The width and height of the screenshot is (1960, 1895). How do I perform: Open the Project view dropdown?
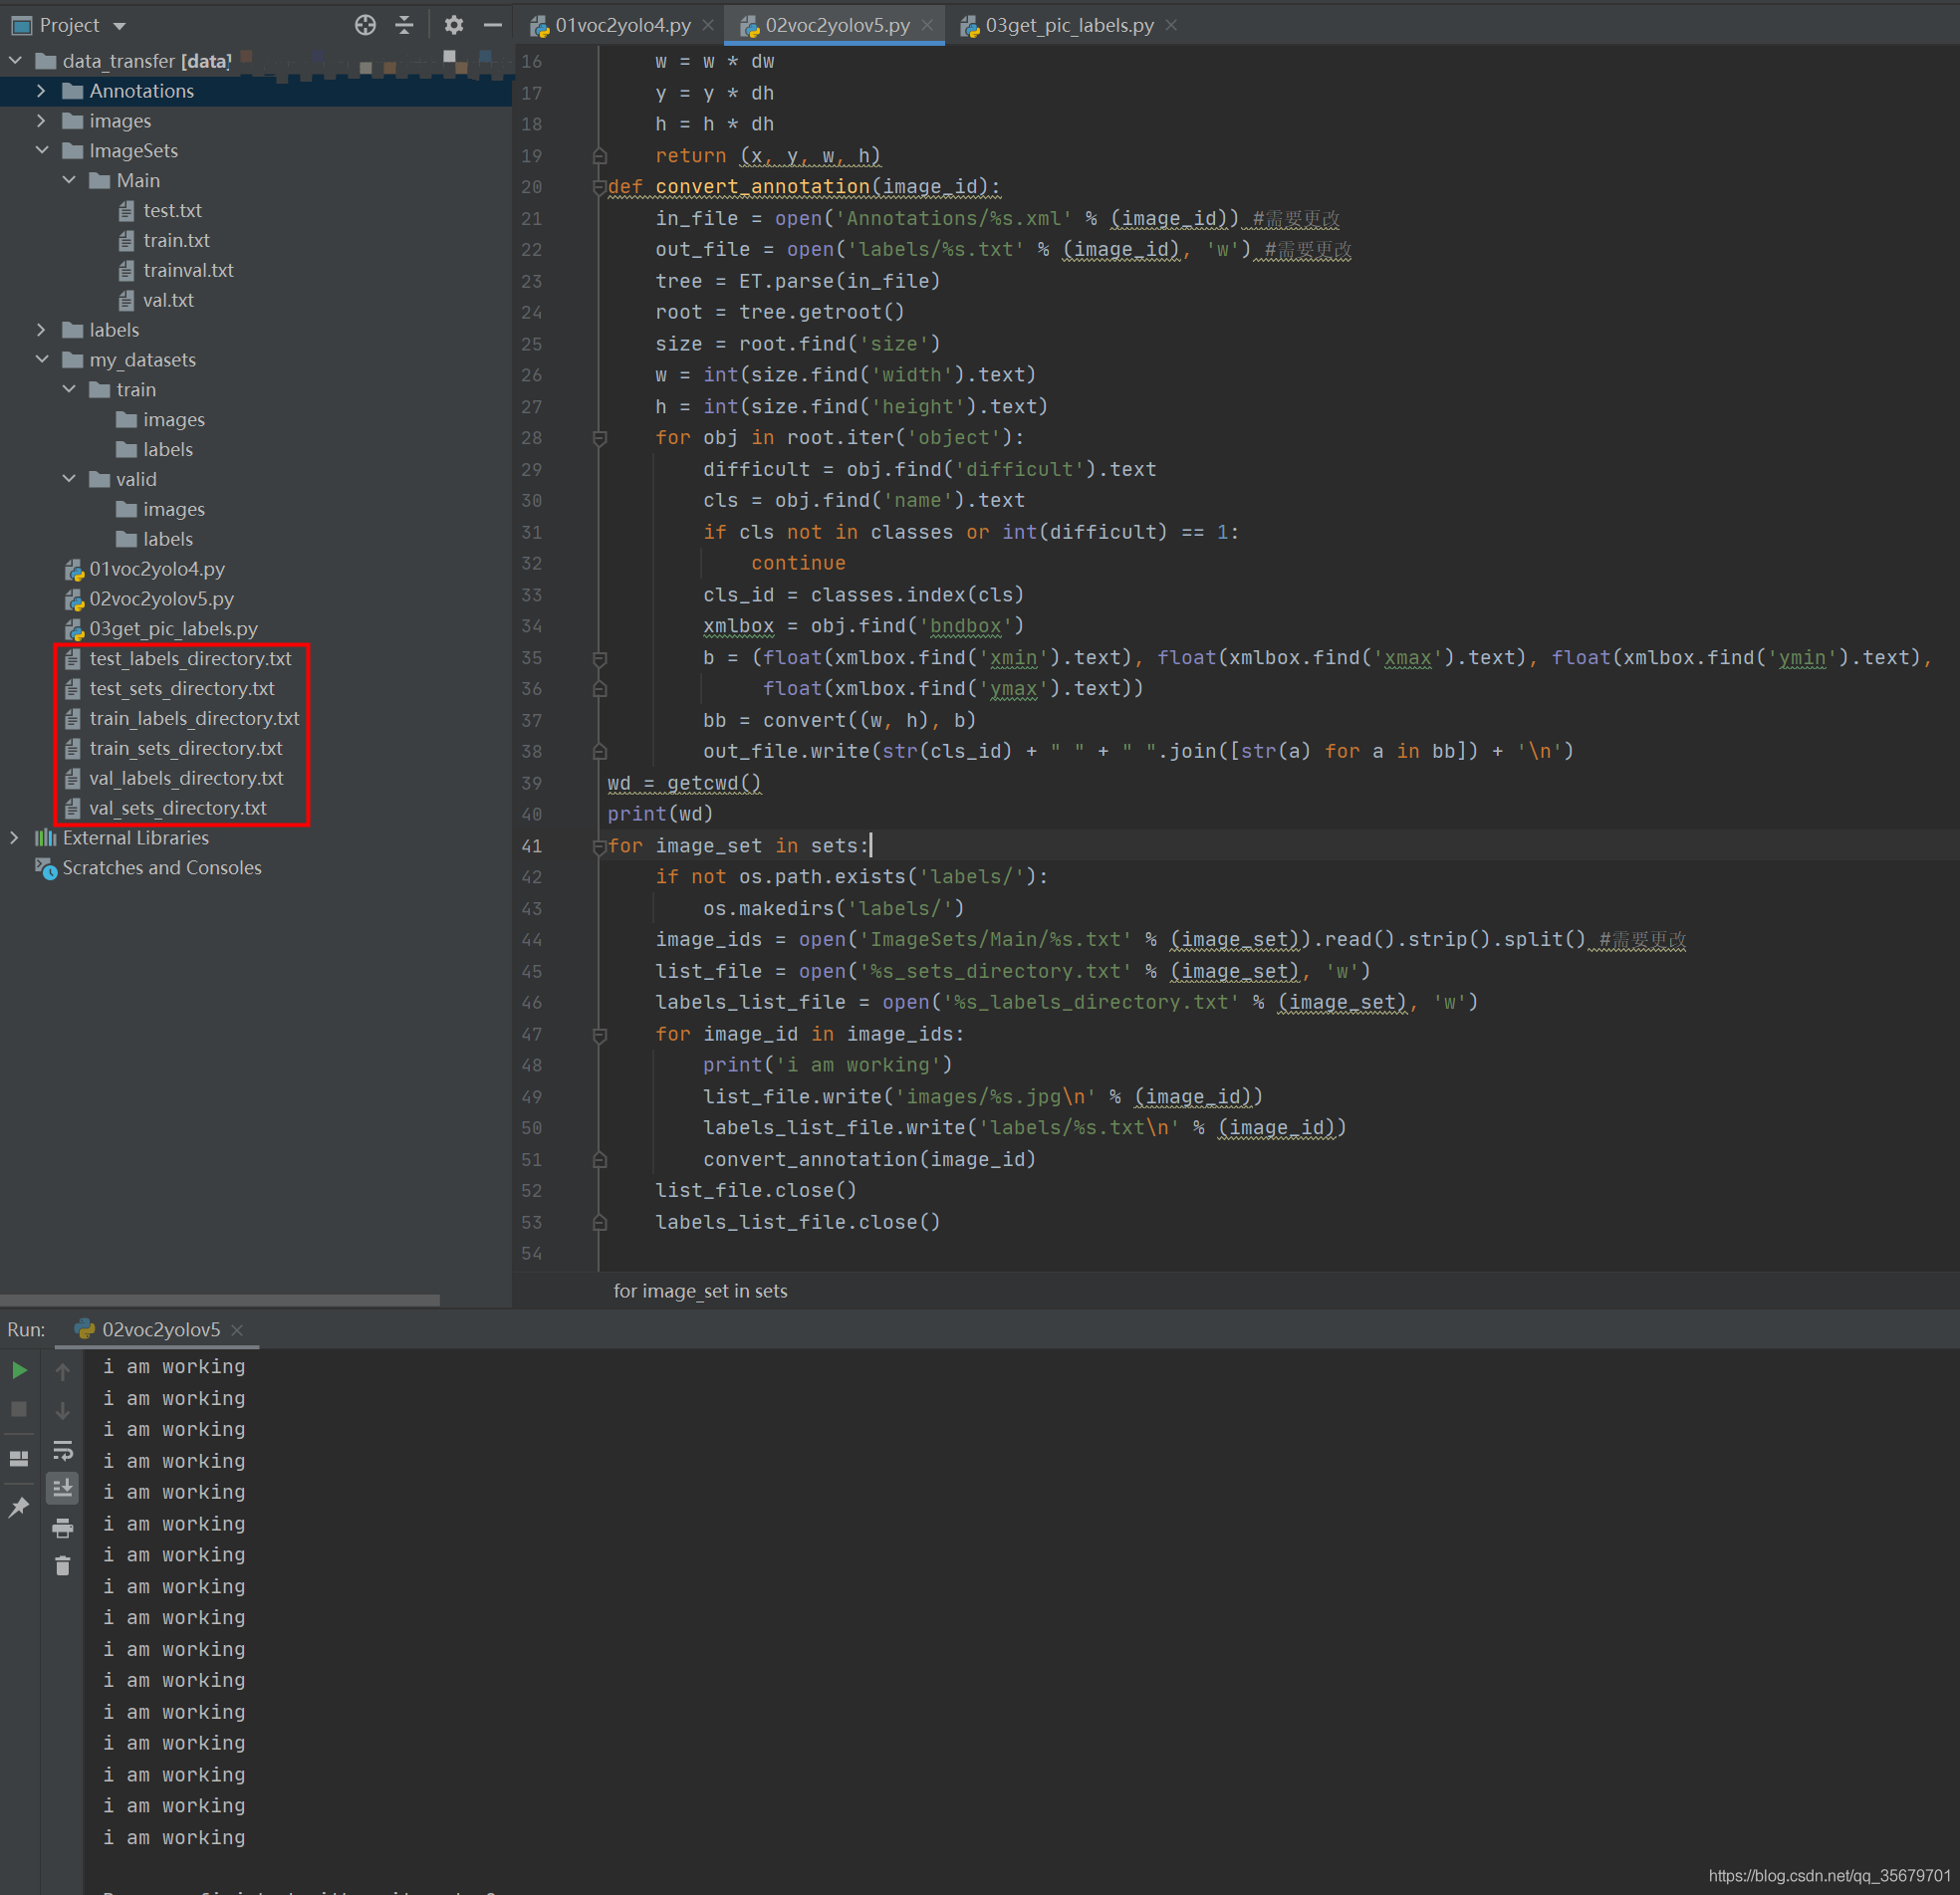point(119,26)
